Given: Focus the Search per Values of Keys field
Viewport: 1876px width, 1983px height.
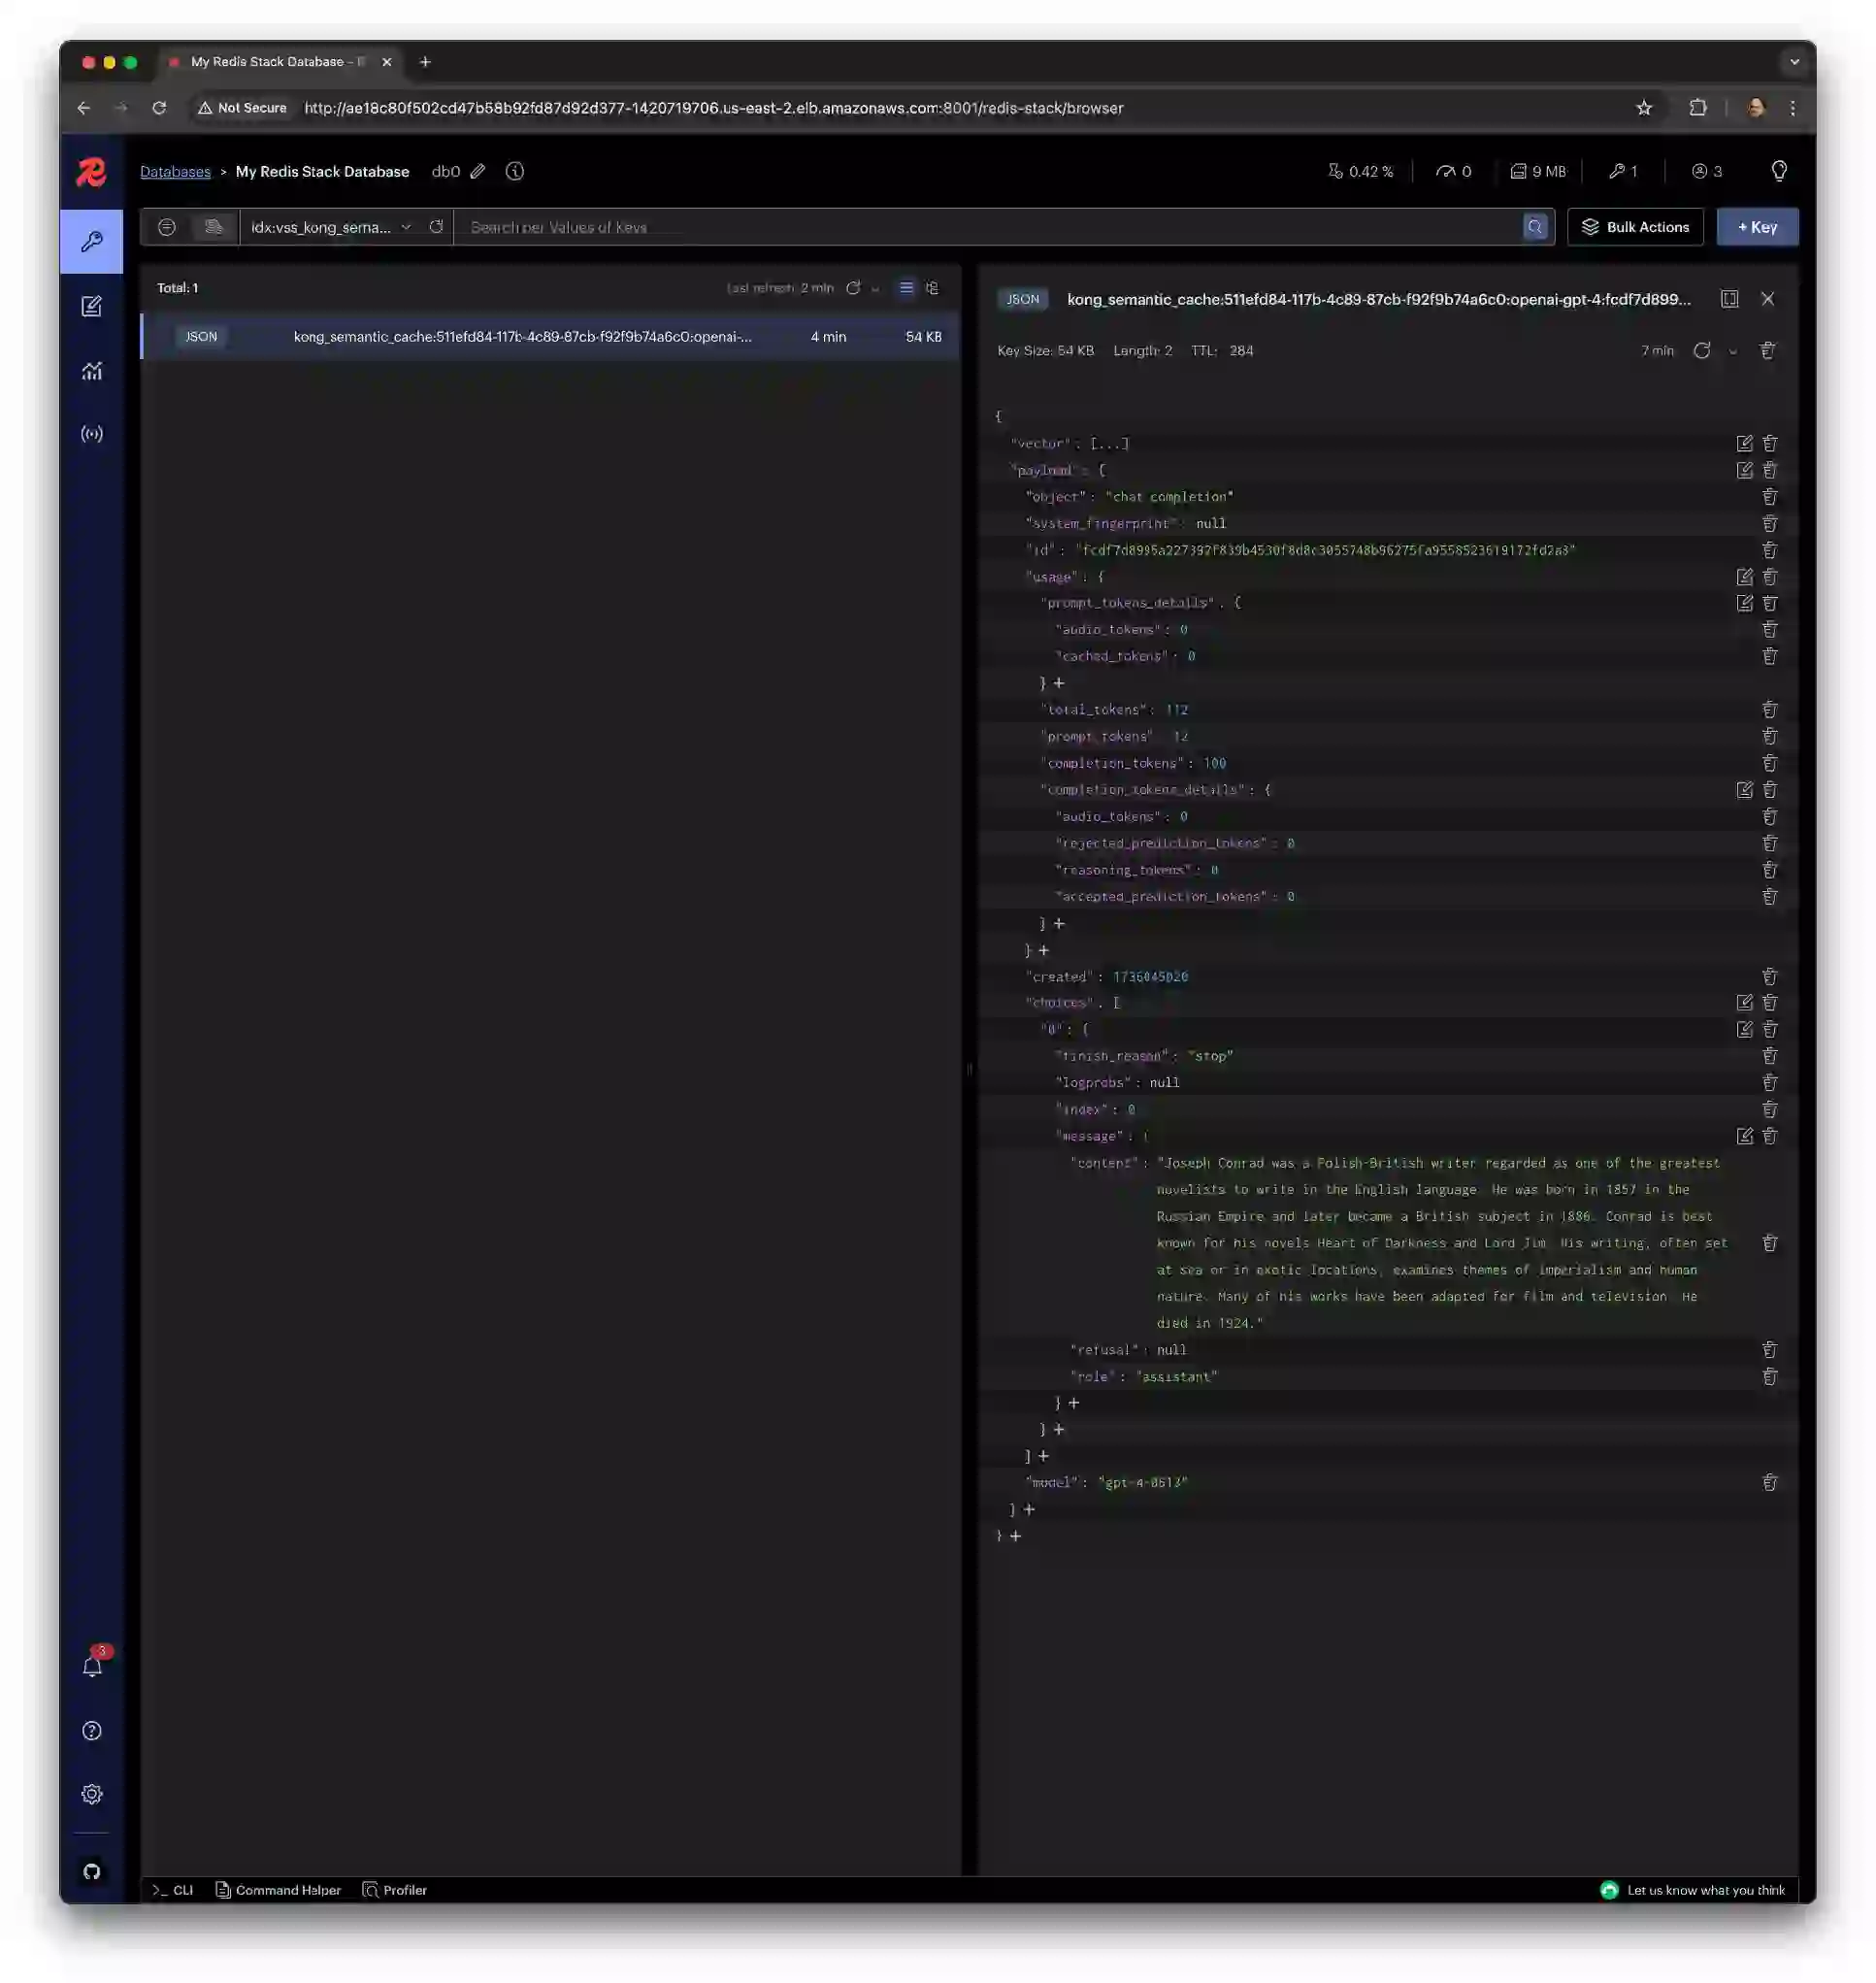Looking at the screenshot, I should tap(988, 227).
